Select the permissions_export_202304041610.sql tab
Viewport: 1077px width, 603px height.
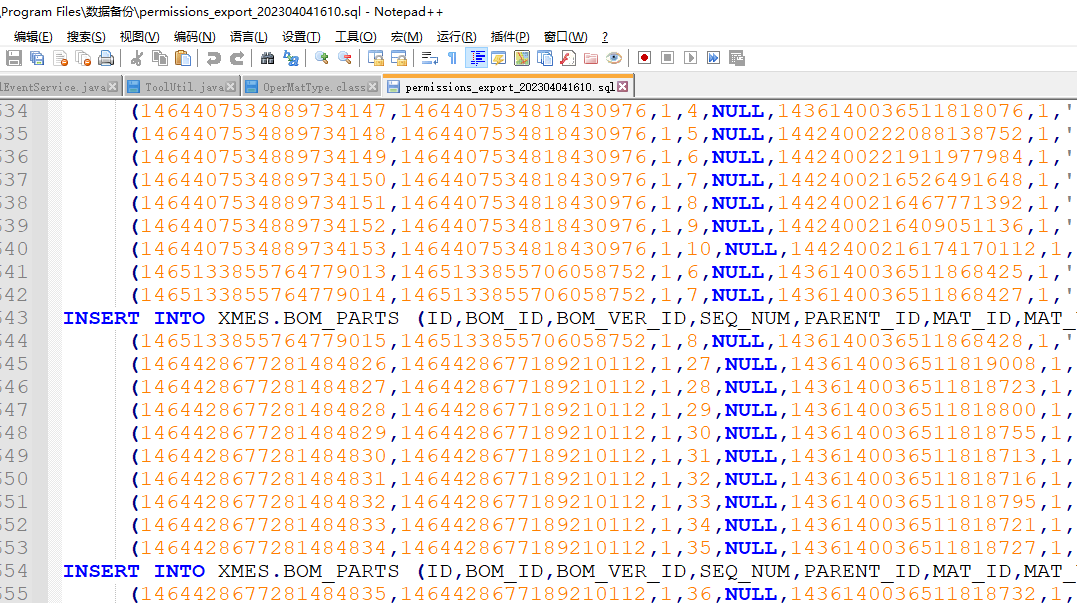(x=509, y=87)
